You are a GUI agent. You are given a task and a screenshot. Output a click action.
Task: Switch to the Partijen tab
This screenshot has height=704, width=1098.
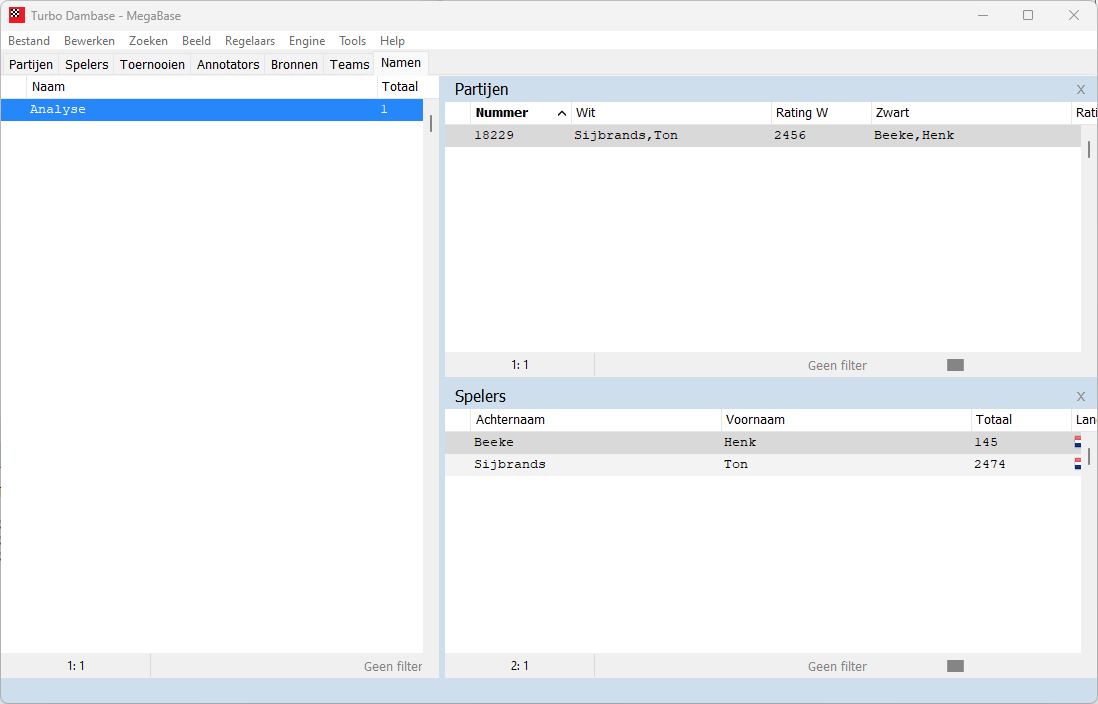(x=31, y=64)
